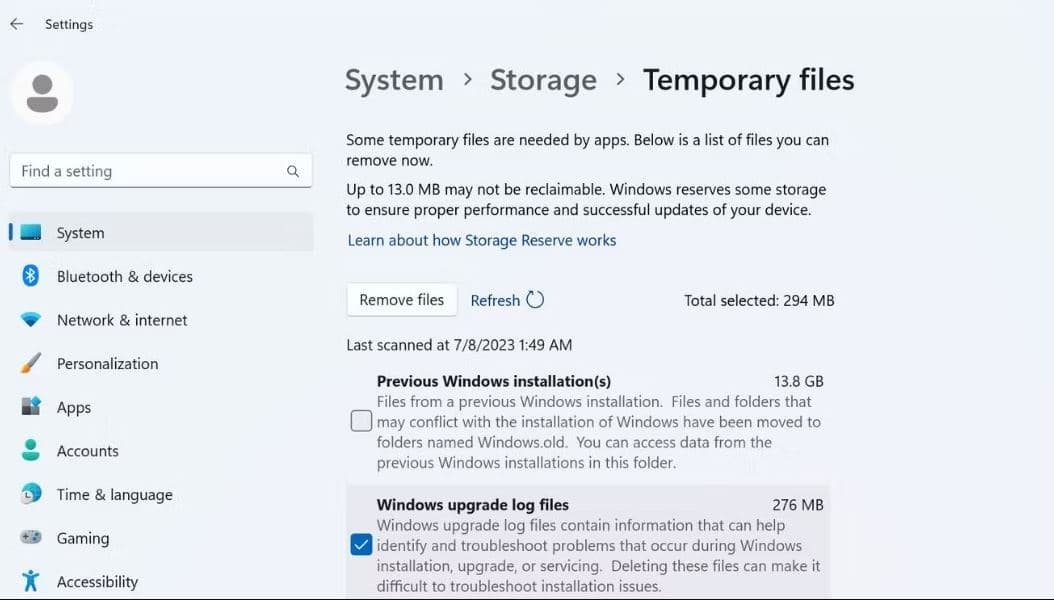
Task: Select System in the sidebar
Action: point(80,233)
